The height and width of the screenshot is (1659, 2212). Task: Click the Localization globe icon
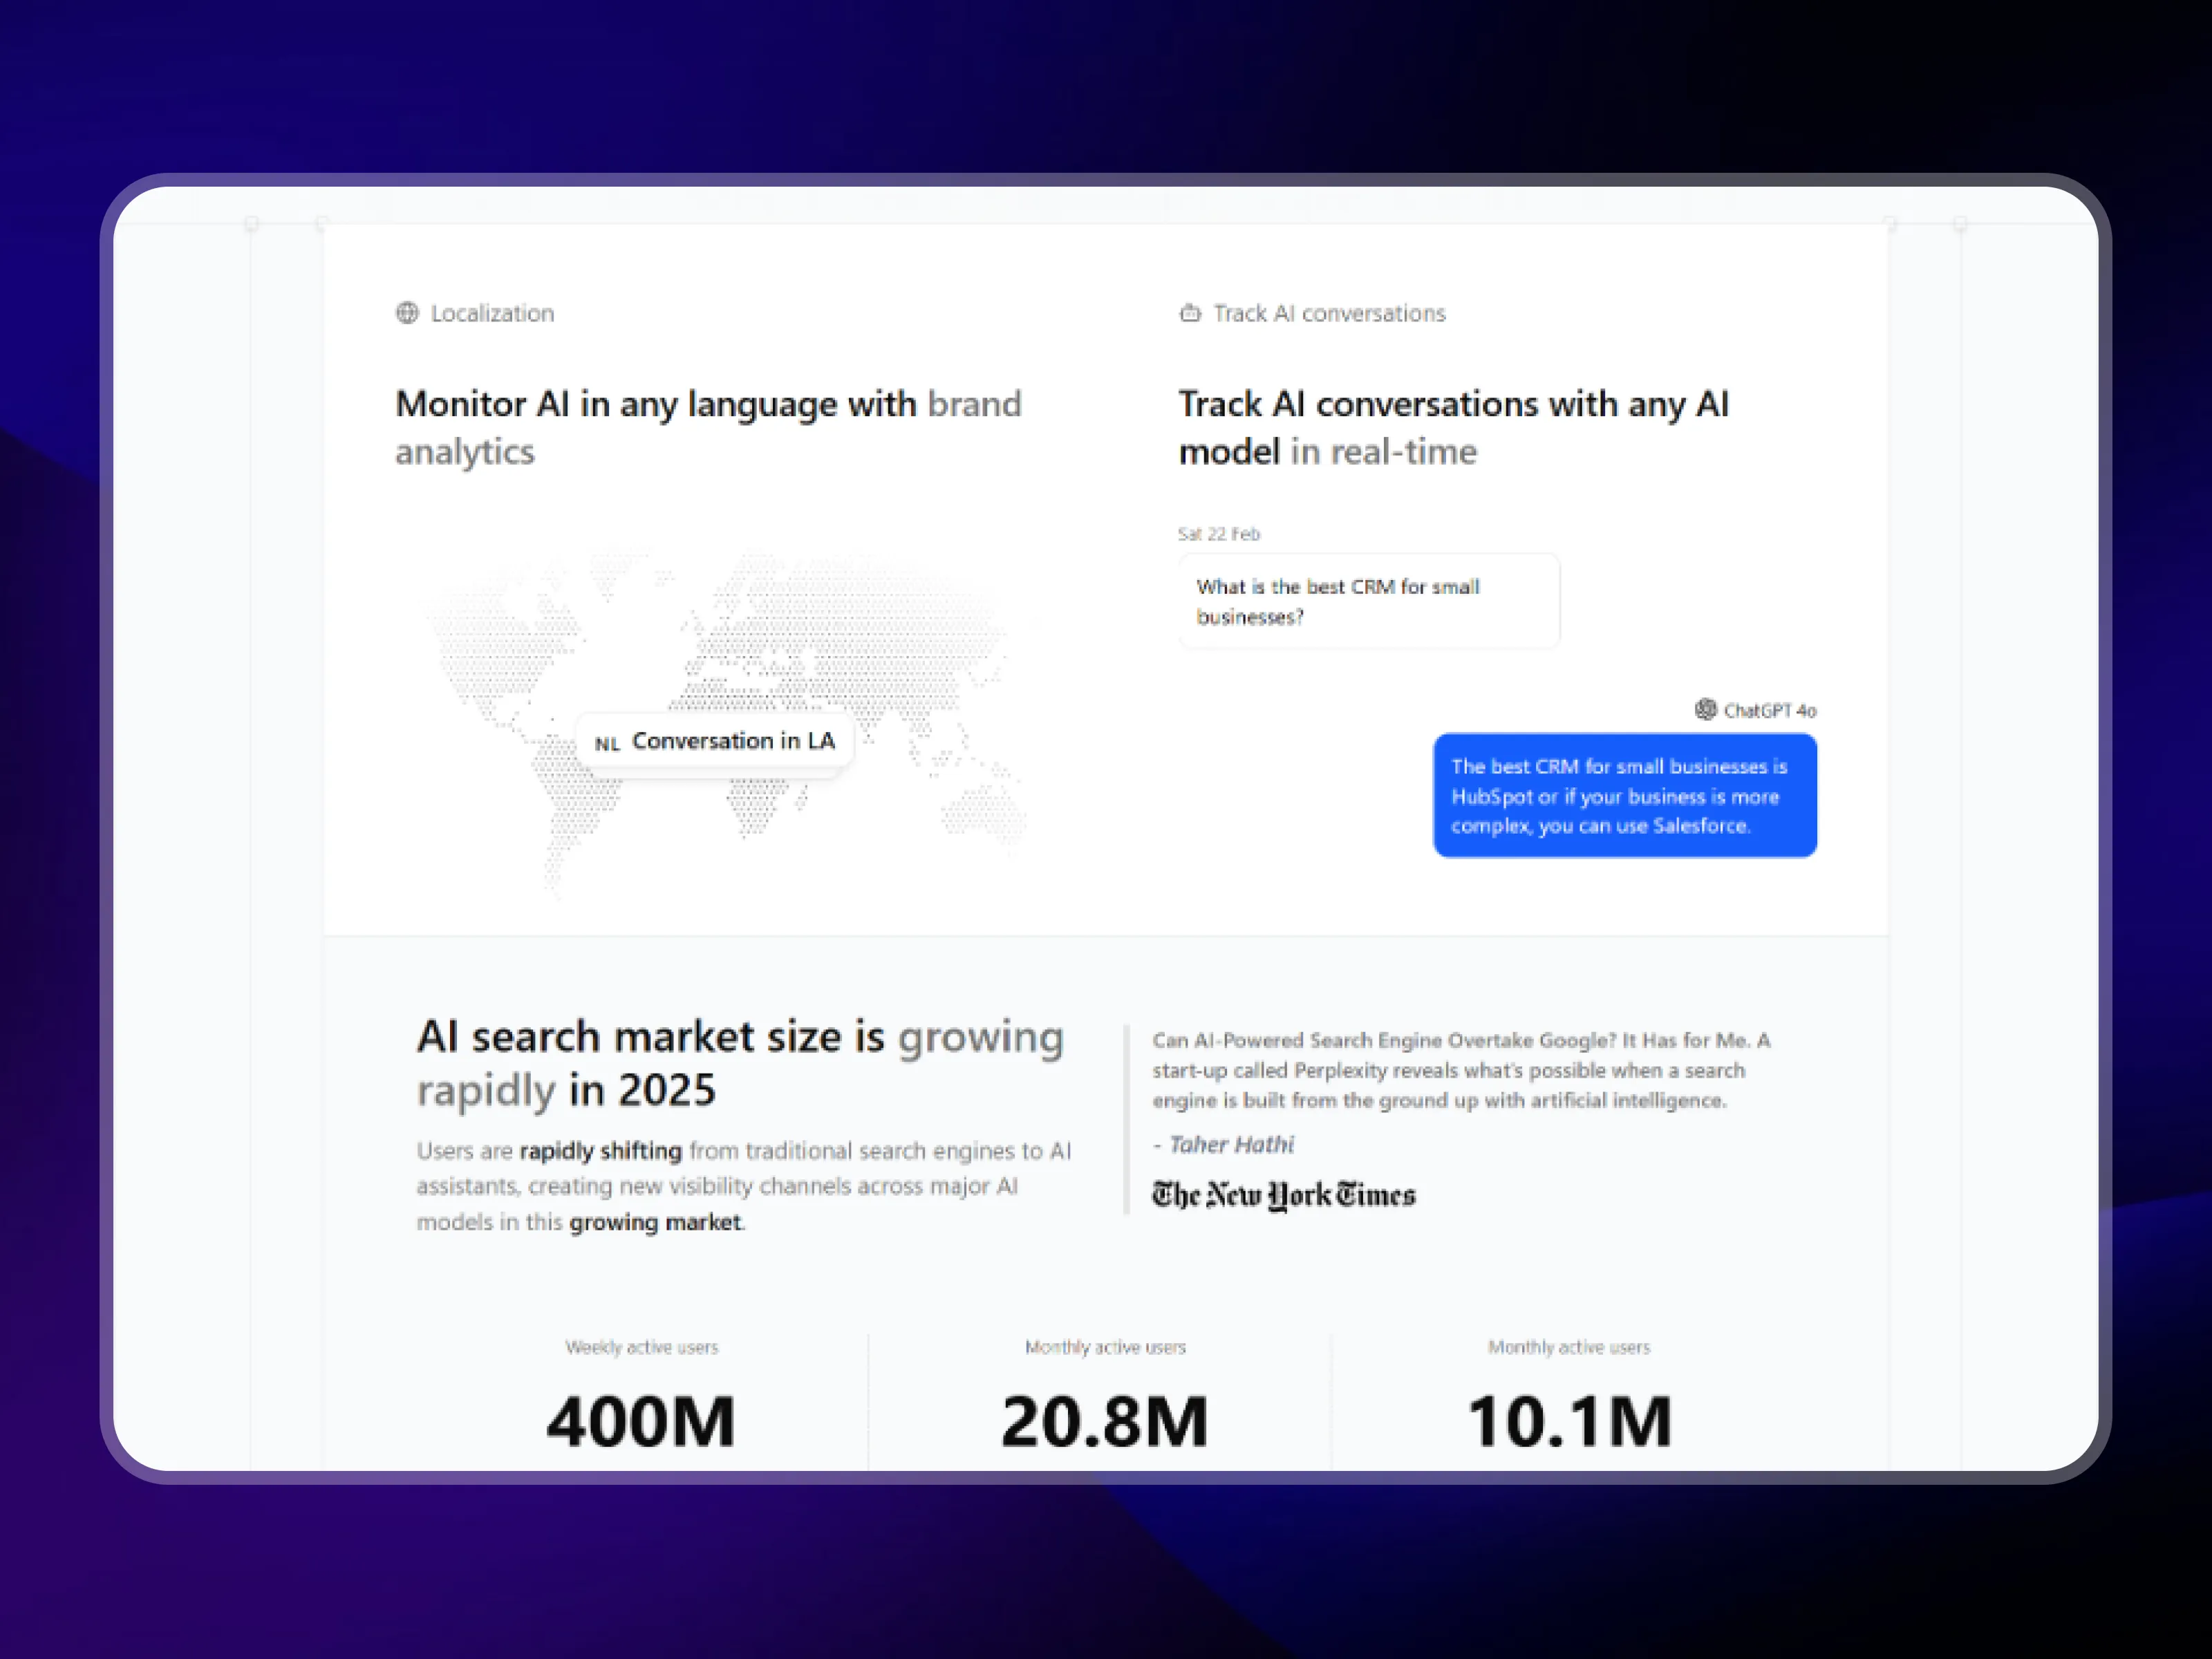(x=407, y=313)
